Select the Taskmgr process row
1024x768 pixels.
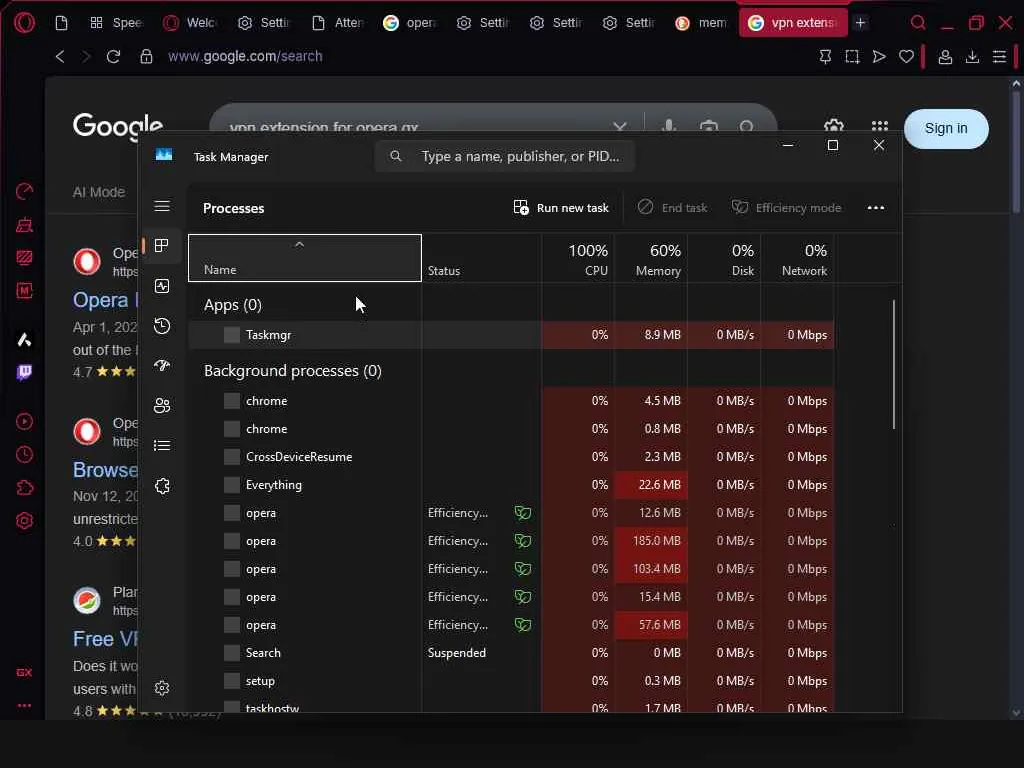511,335
